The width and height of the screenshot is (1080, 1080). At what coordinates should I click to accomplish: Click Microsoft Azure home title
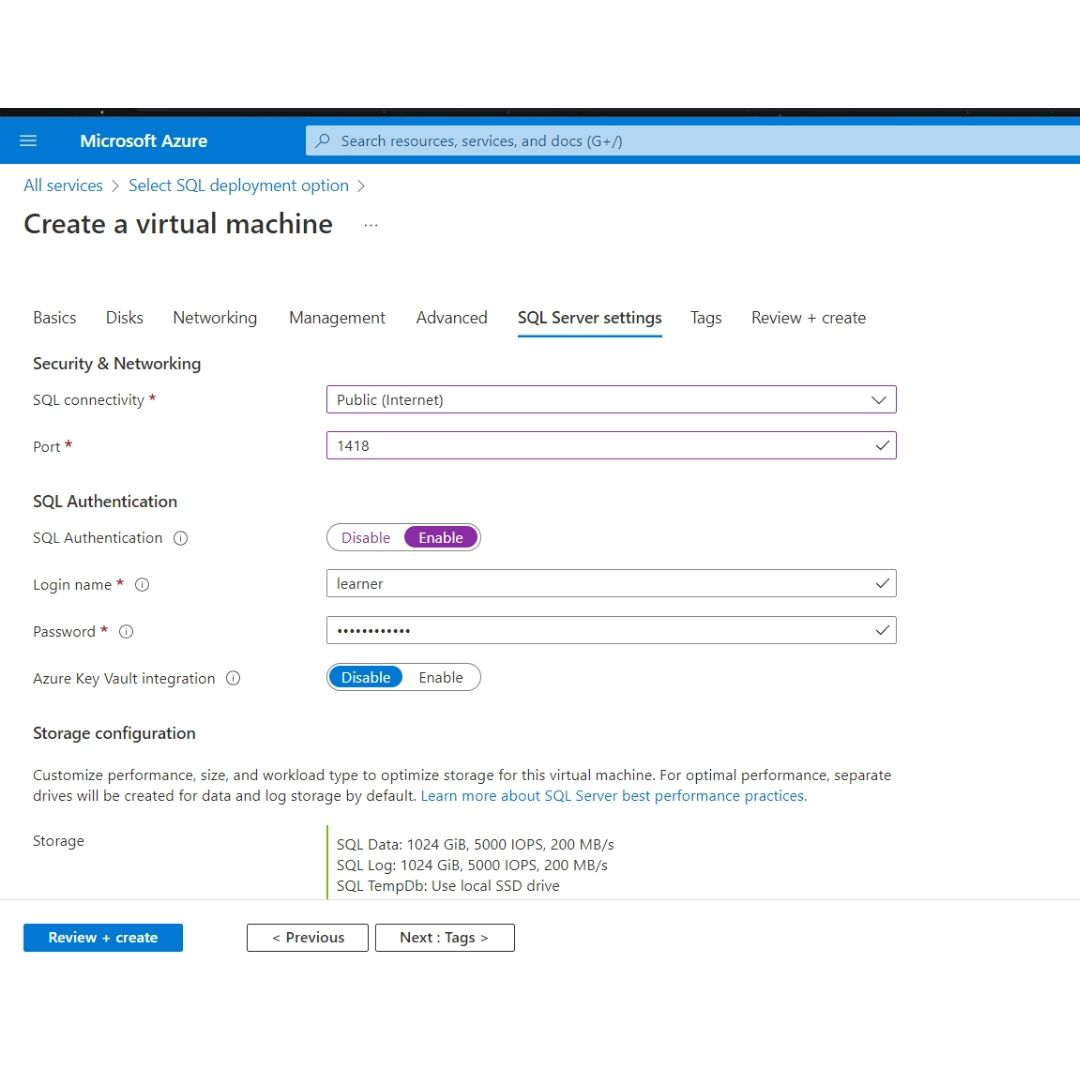click(x=143, y=141)
